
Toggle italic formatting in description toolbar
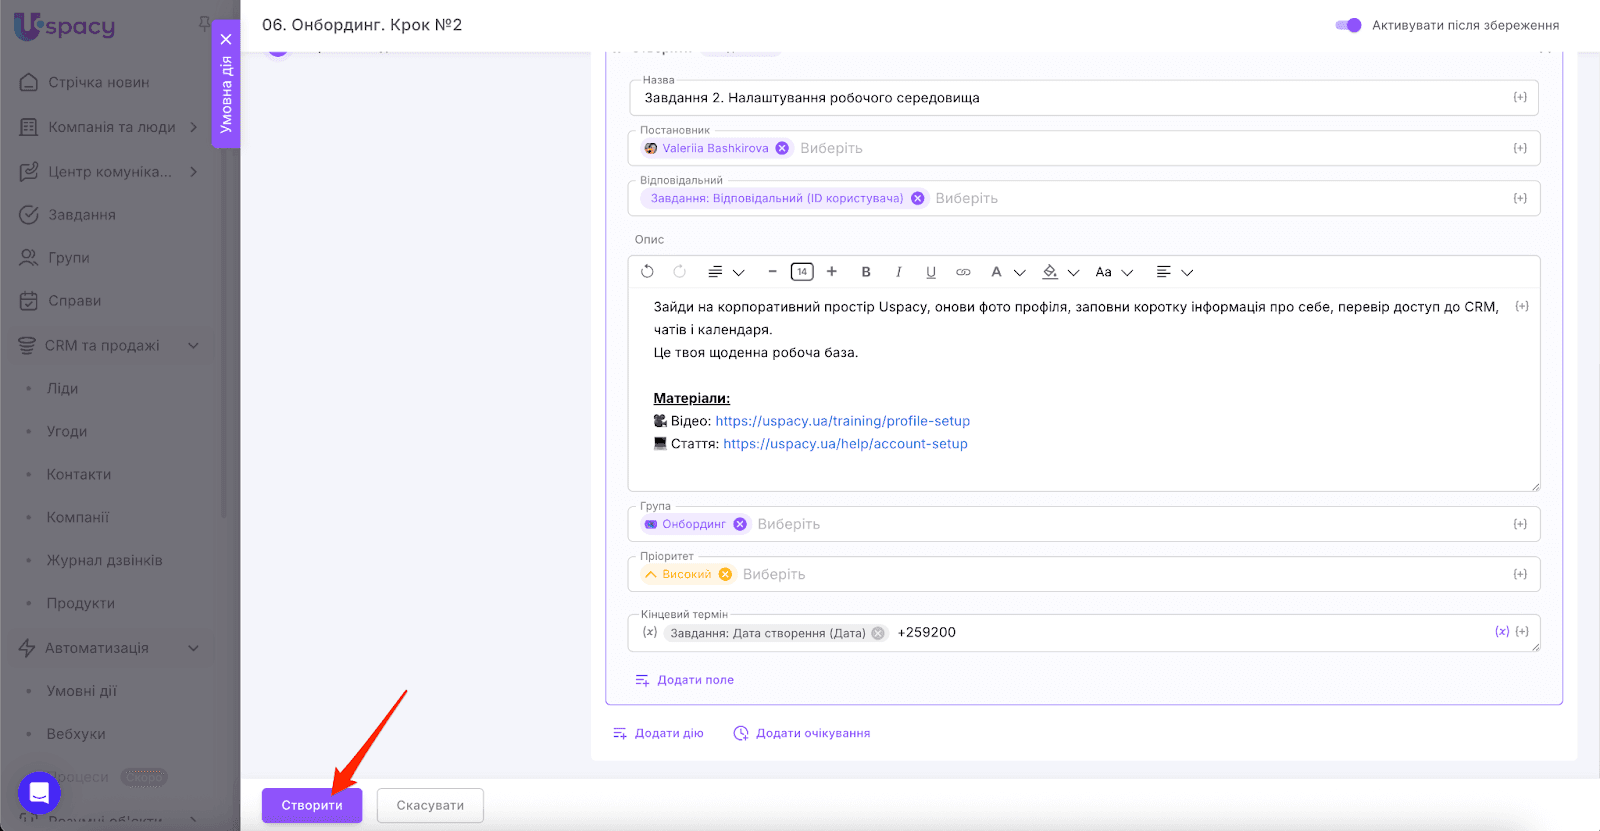898,272
